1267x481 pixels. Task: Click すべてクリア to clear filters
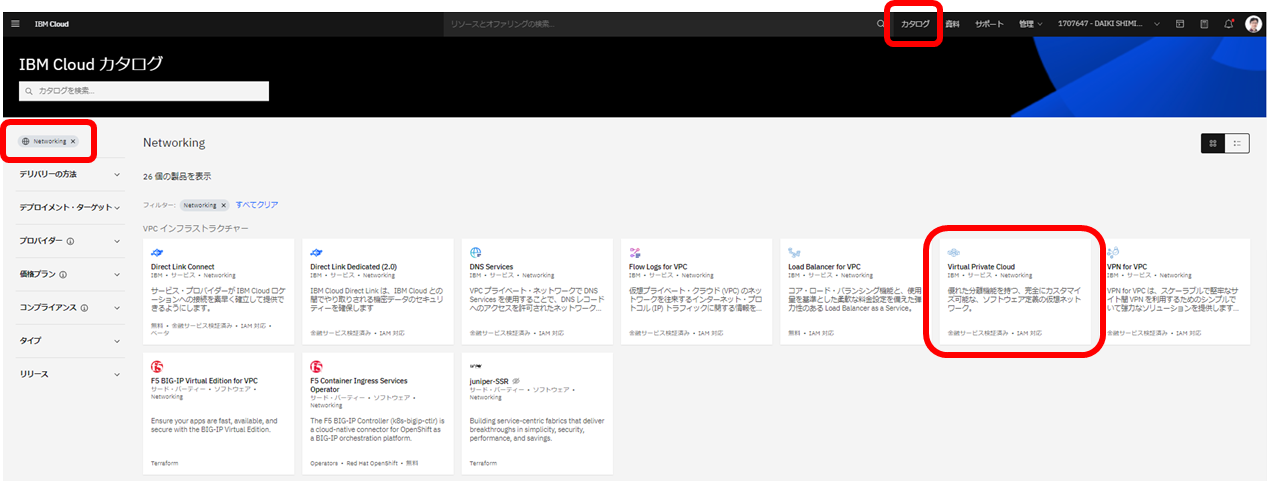click(x=257, y=204)
